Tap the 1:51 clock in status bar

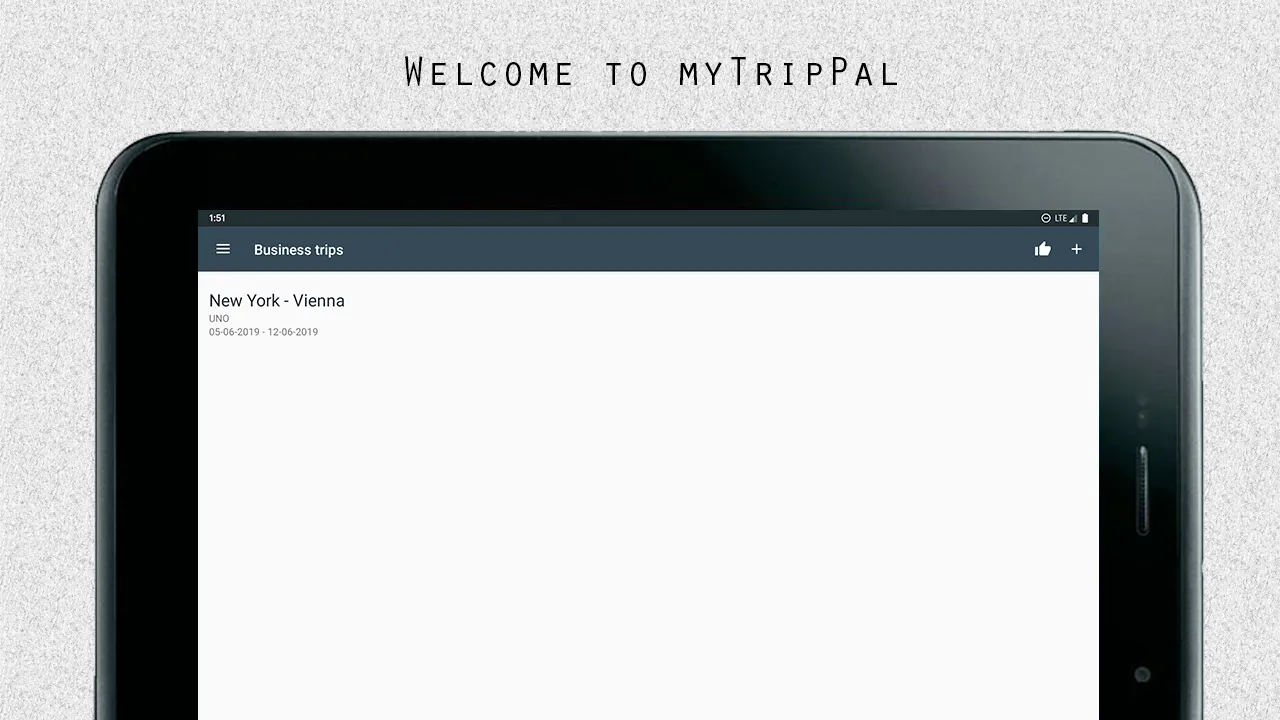click(x=217, y=218)
